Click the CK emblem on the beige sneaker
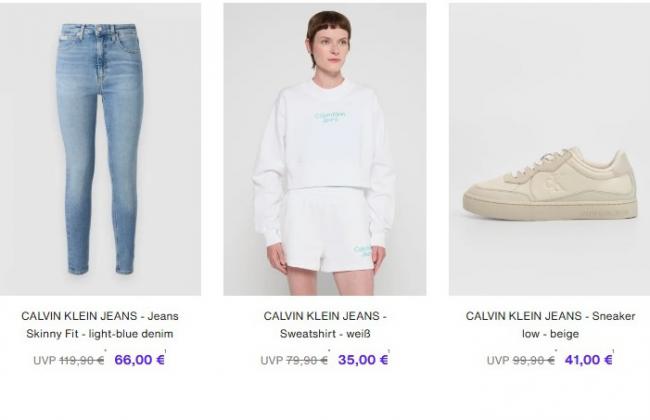This screenshot has width=650, height=420. click(x=552, y=184)
